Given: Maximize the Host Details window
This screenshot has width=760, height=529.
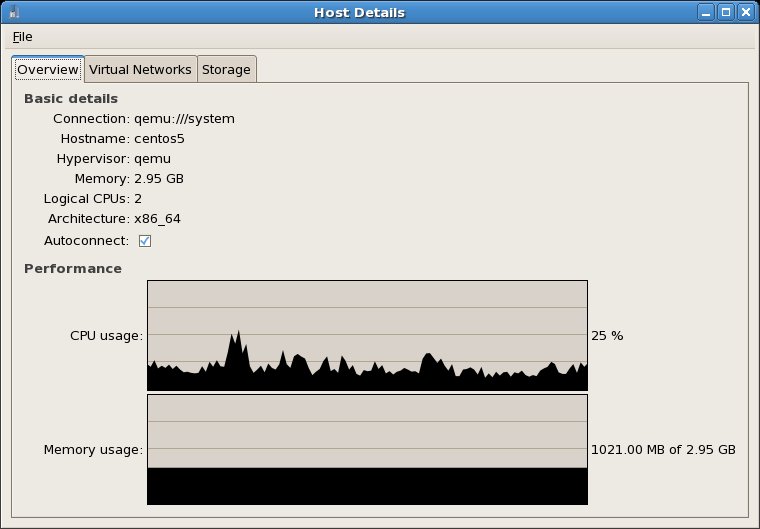Looking at the screenshot, I should (x=726, y=12).
